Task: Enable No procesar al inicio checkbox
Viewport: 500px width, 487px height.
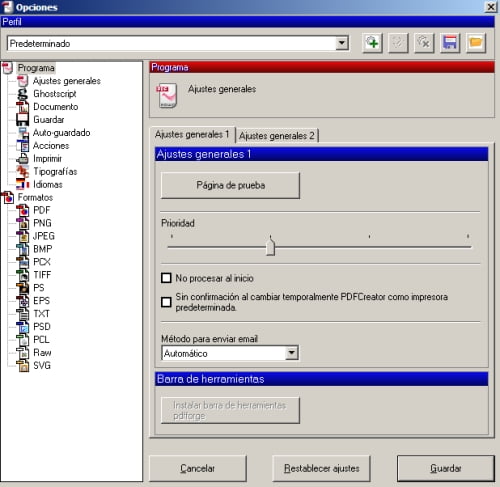Action: click(x=166, y=278)
